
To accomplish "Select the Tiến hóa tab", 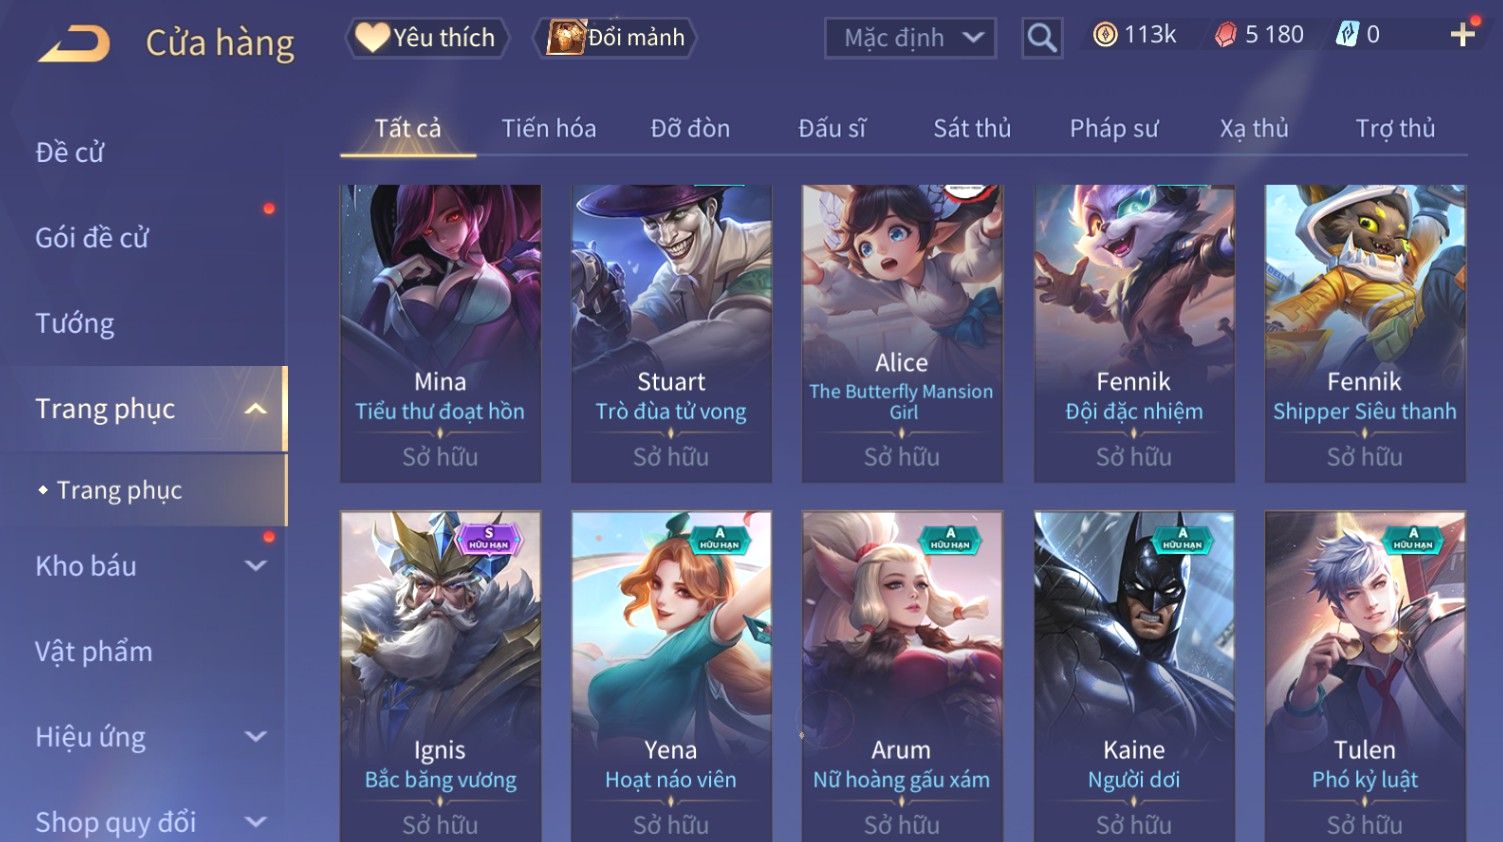I will click(549, 128).
